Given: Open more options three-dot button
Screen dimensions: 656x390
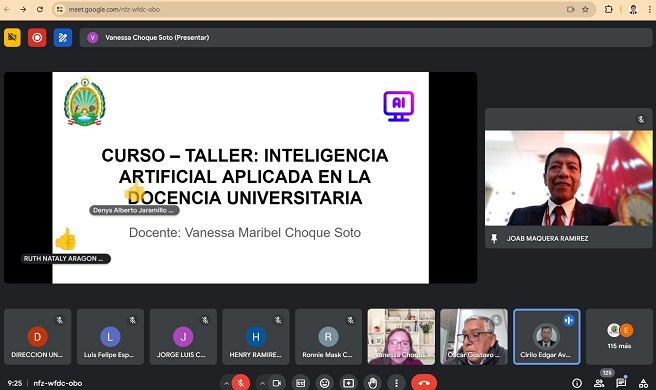Looking at the screenshot, I should point(396,383).
